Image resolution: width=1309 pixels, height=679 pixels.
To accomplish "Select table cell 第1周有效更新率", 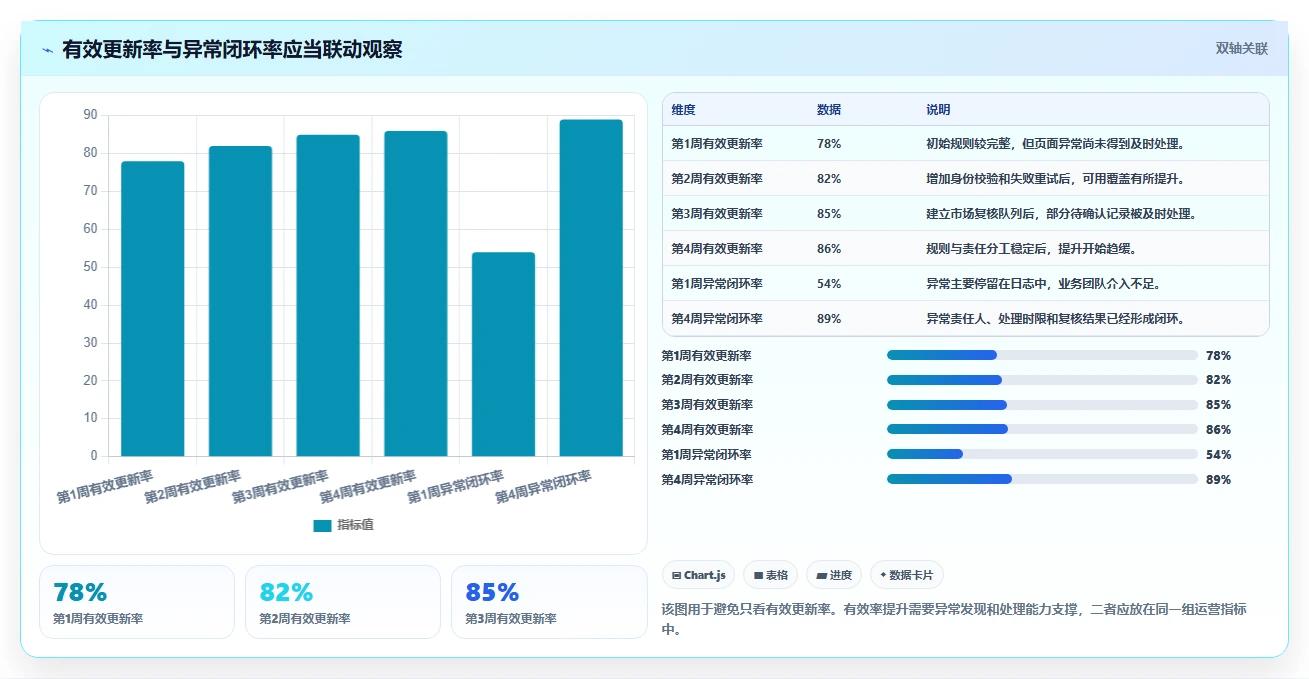I will pos(717,144).
